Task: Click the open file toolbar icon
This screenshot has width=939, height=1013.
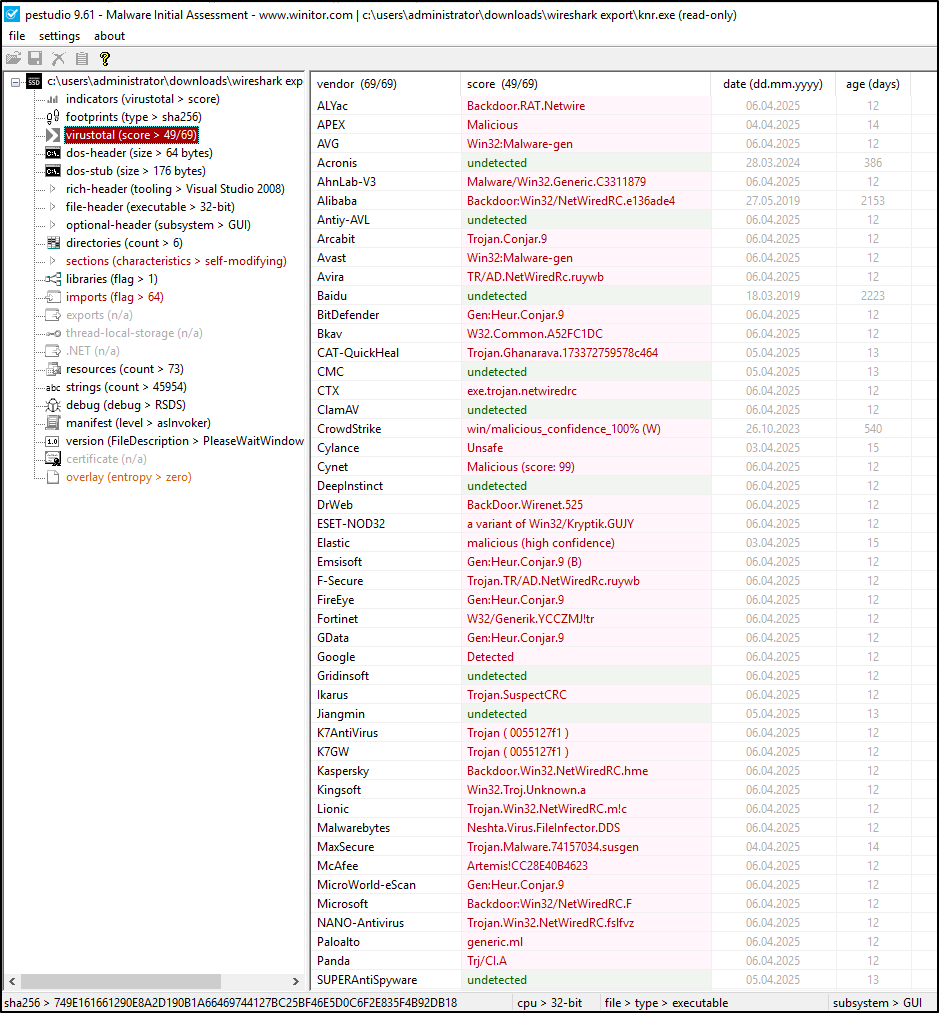Action: pyautogui.click(x=13, y=59)
